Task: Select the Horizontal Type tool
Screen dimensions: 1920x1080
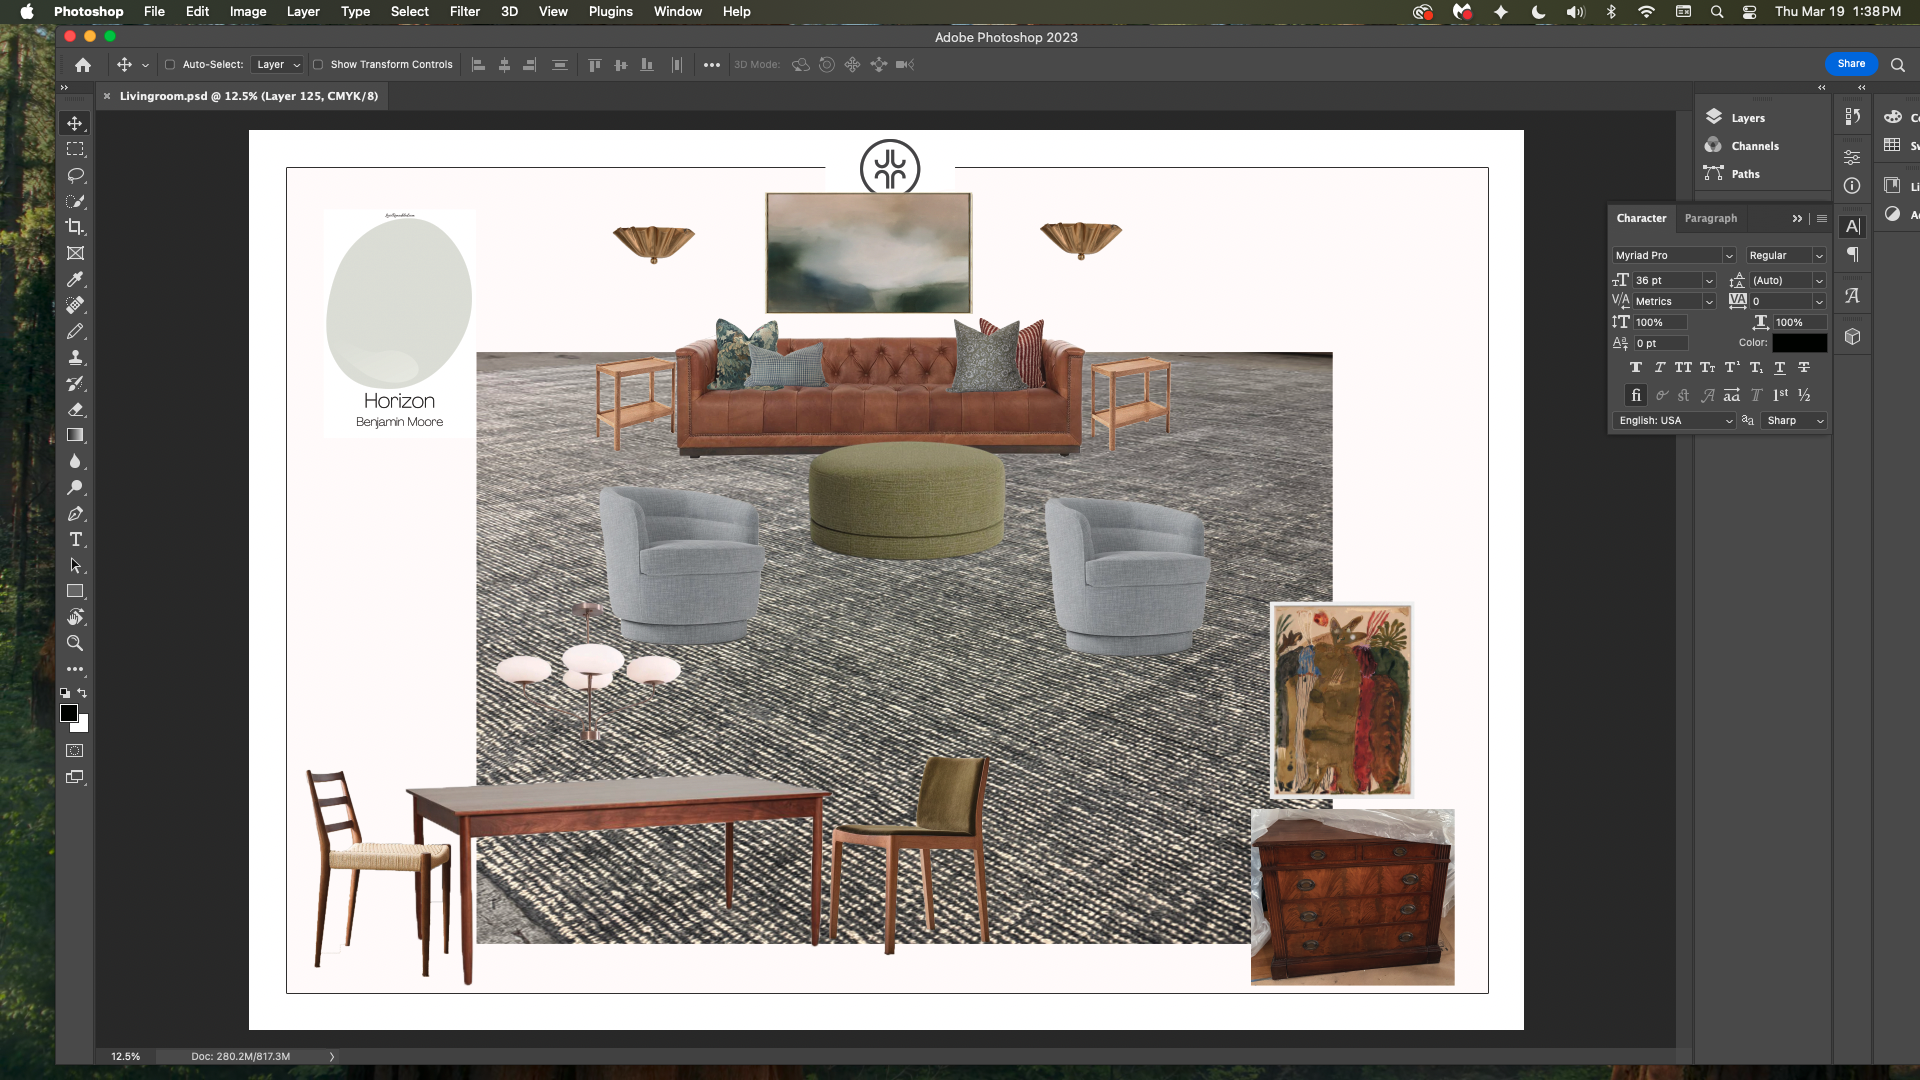Action: 75,540
